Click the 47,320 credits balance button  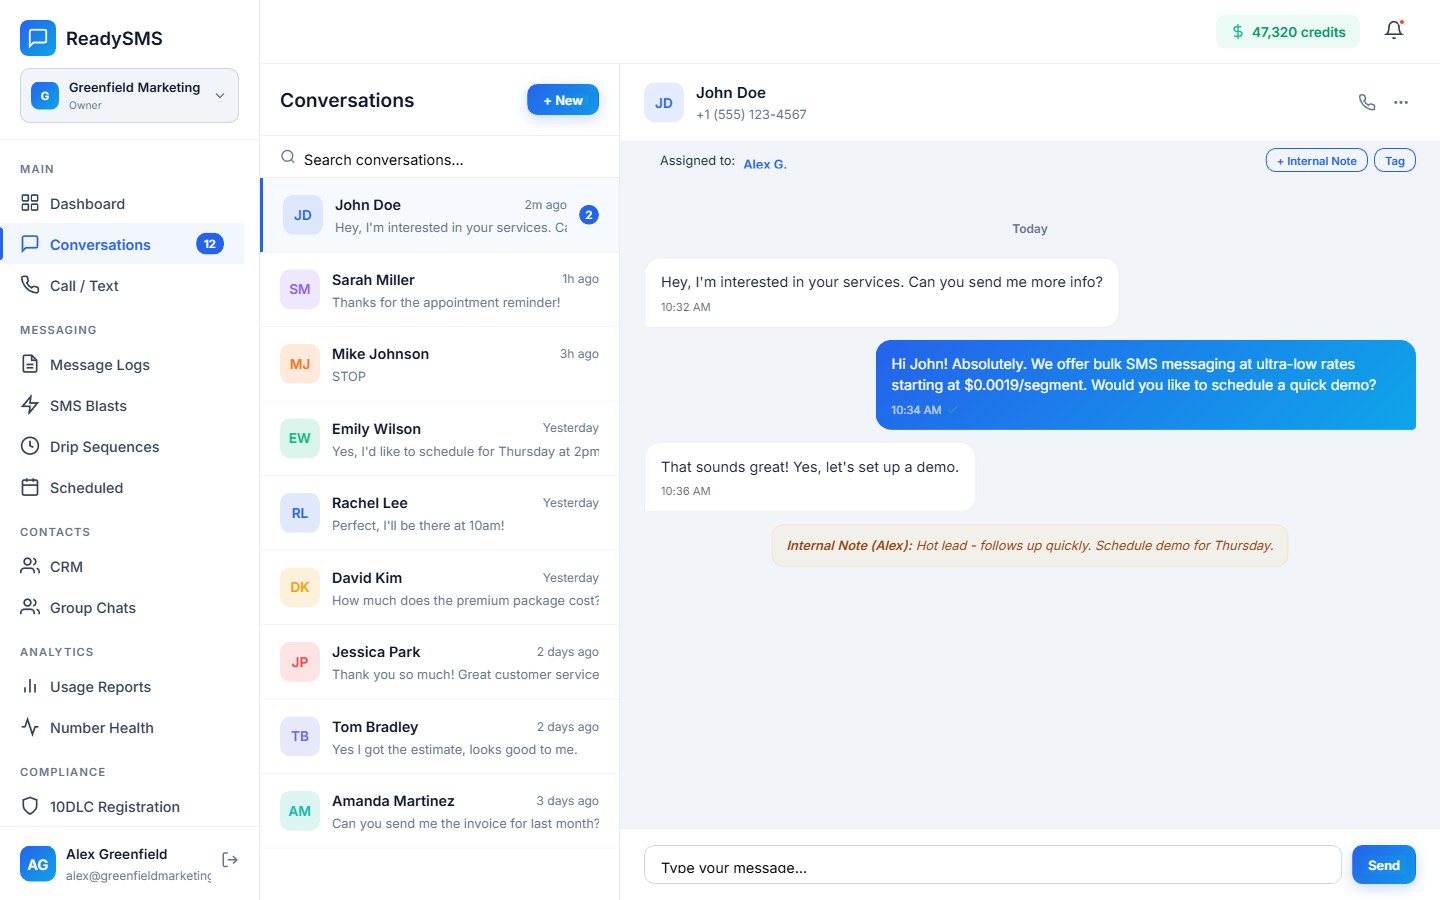coord(1288,32)
